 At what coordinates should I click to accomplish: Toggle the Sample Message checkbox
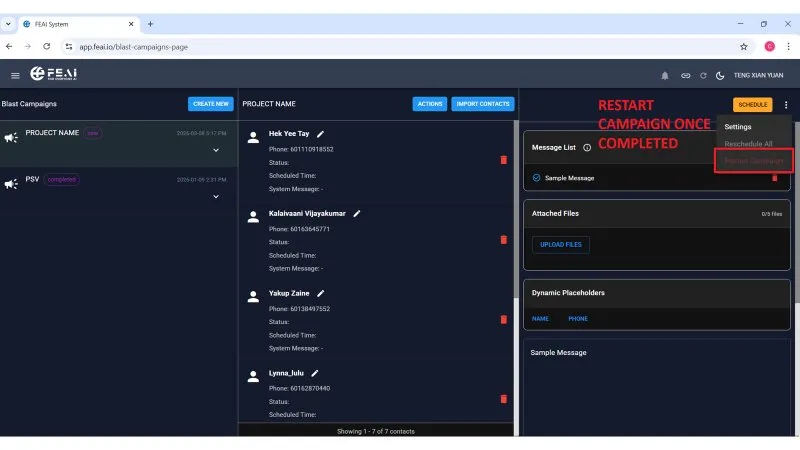coord(536,178)
